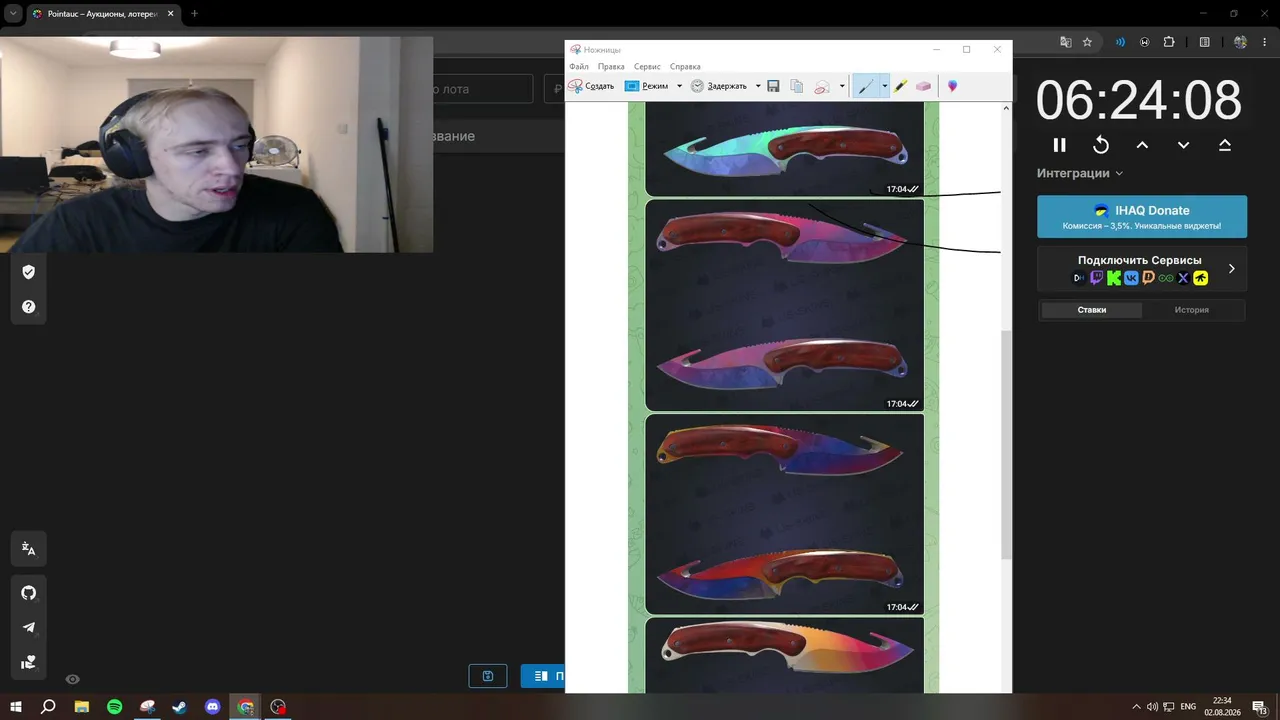Click the circular W extension icon

[1145, 42]
